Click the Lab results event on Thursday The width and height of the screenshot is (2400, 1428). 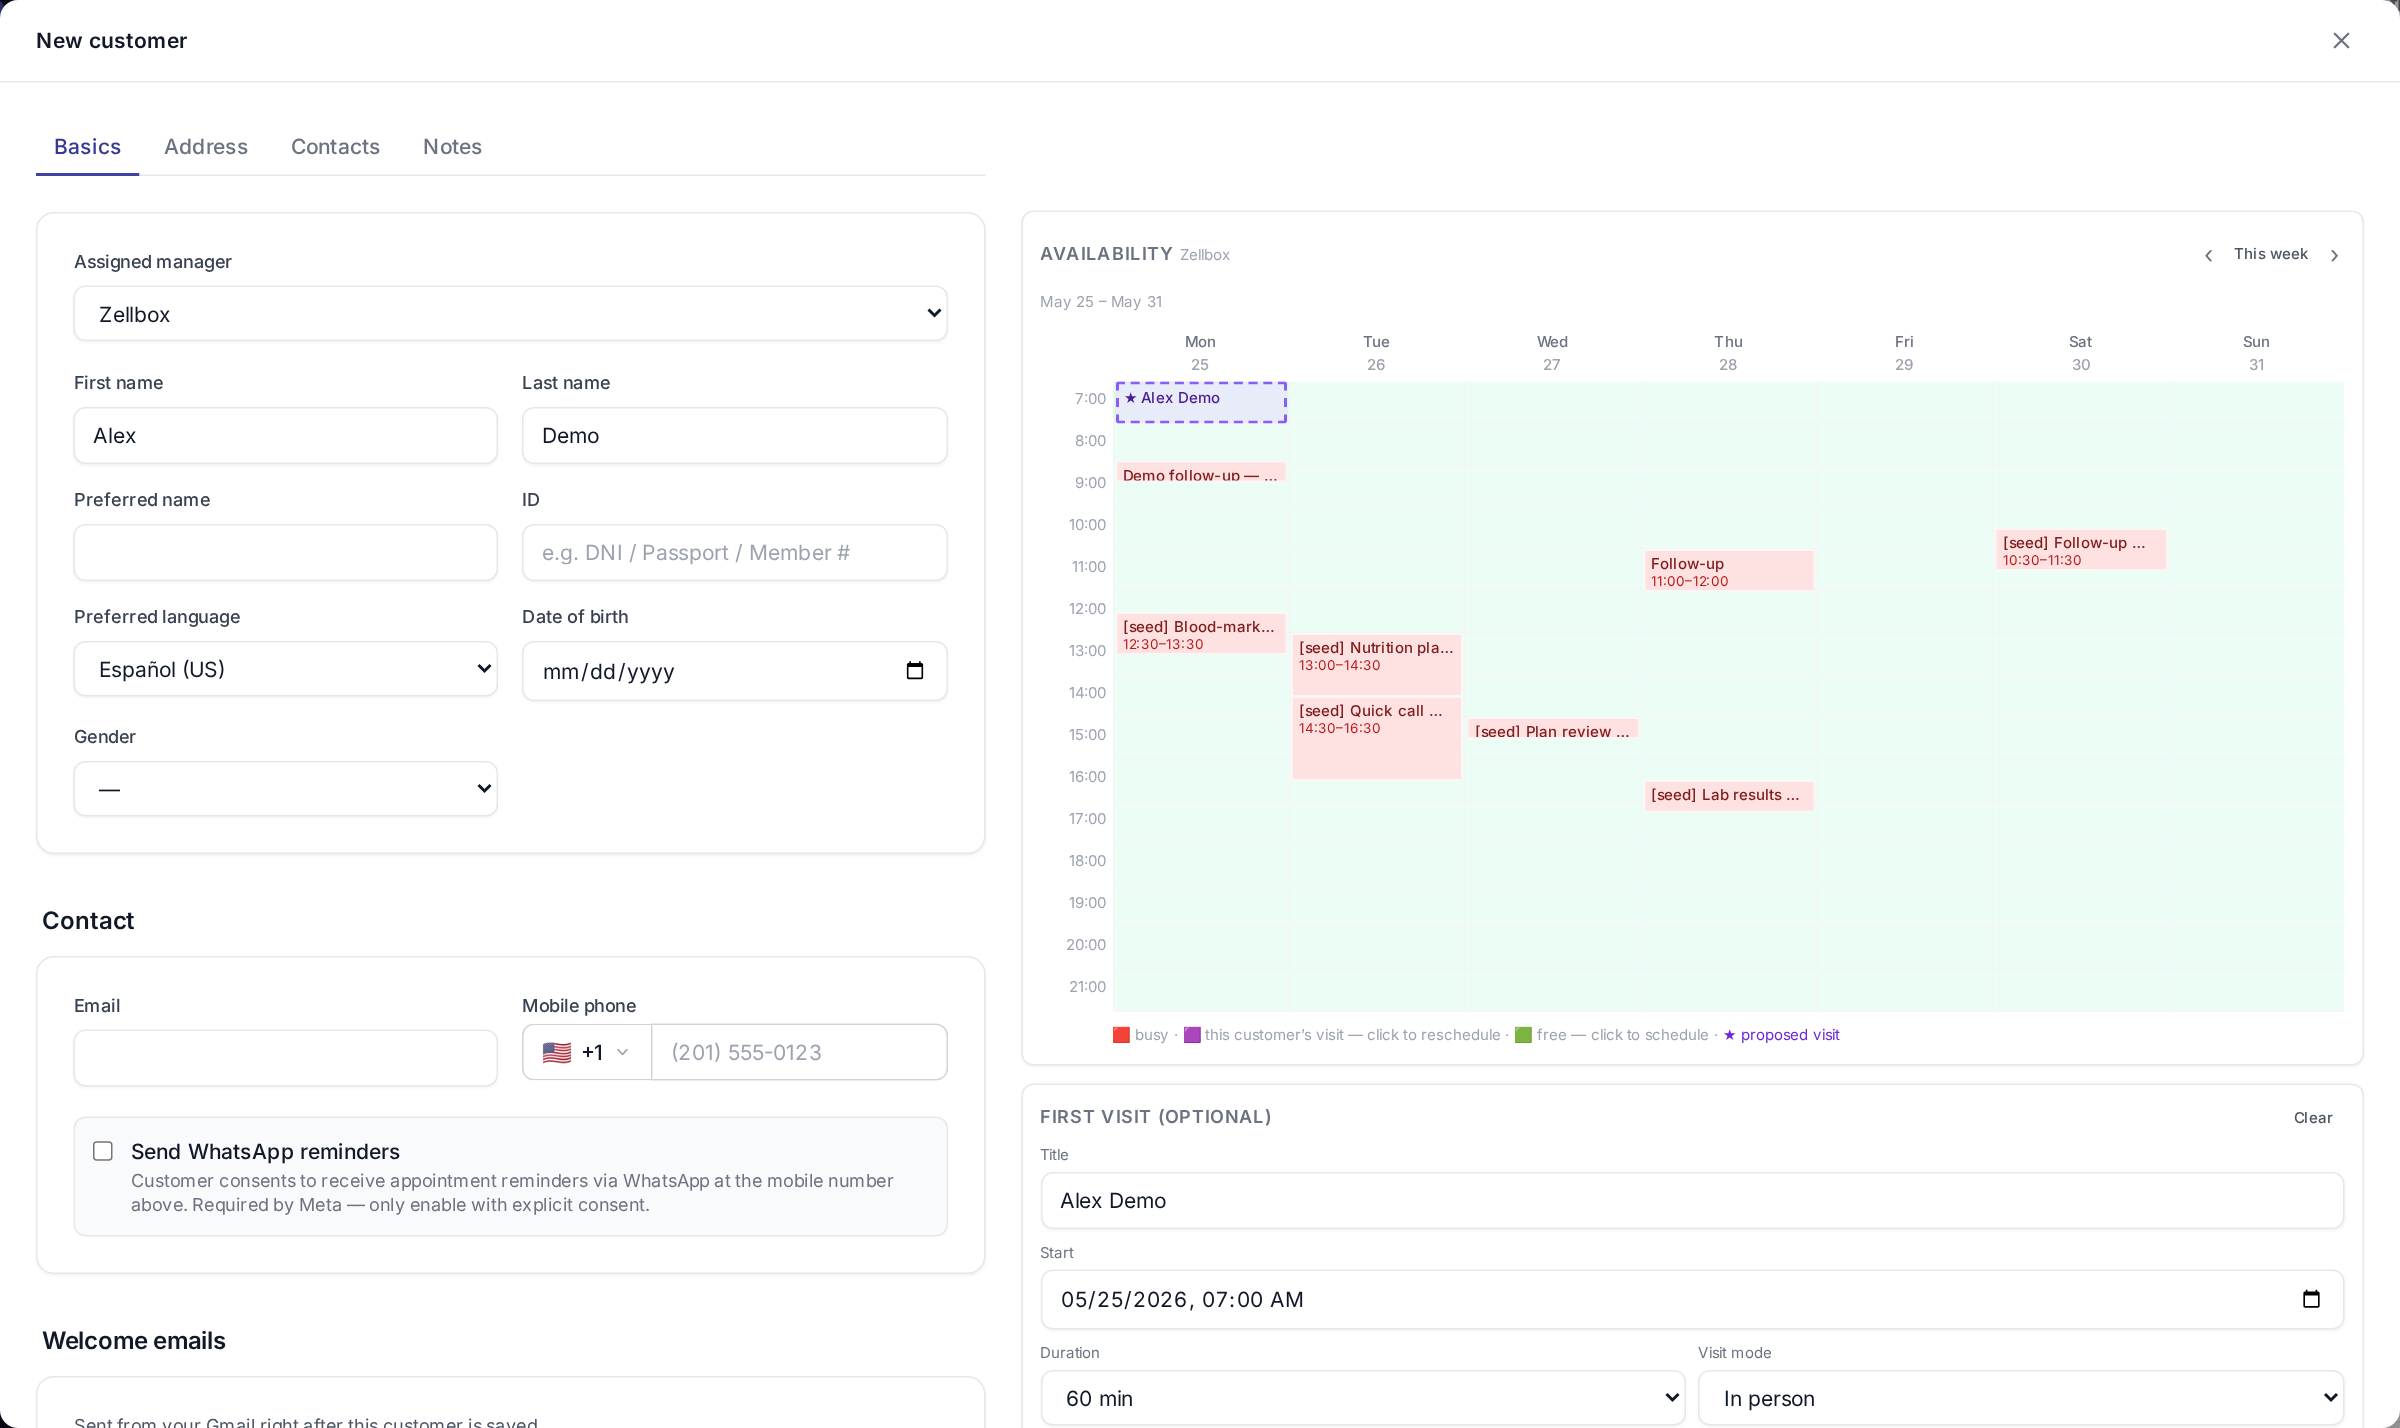coord(1729,796)
